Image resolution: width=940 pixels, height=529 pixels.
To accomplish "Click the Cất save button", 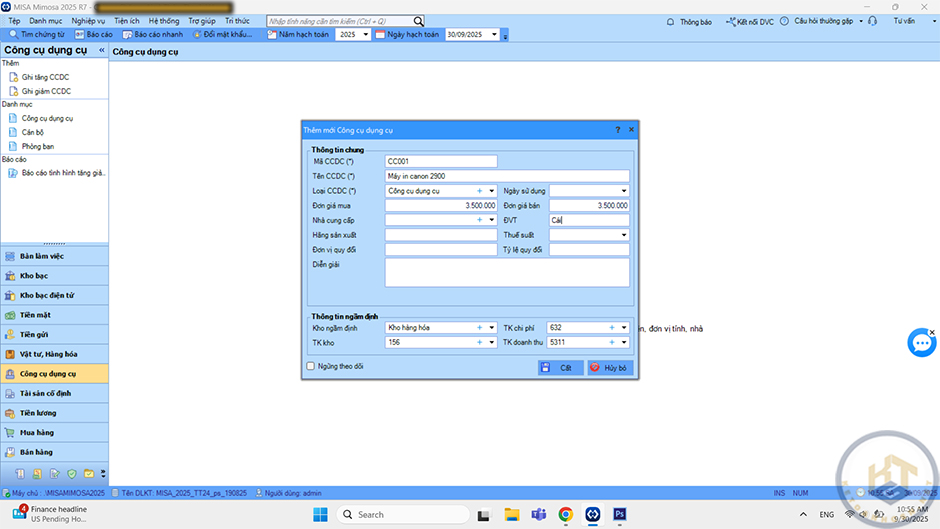I will point(559,368).
